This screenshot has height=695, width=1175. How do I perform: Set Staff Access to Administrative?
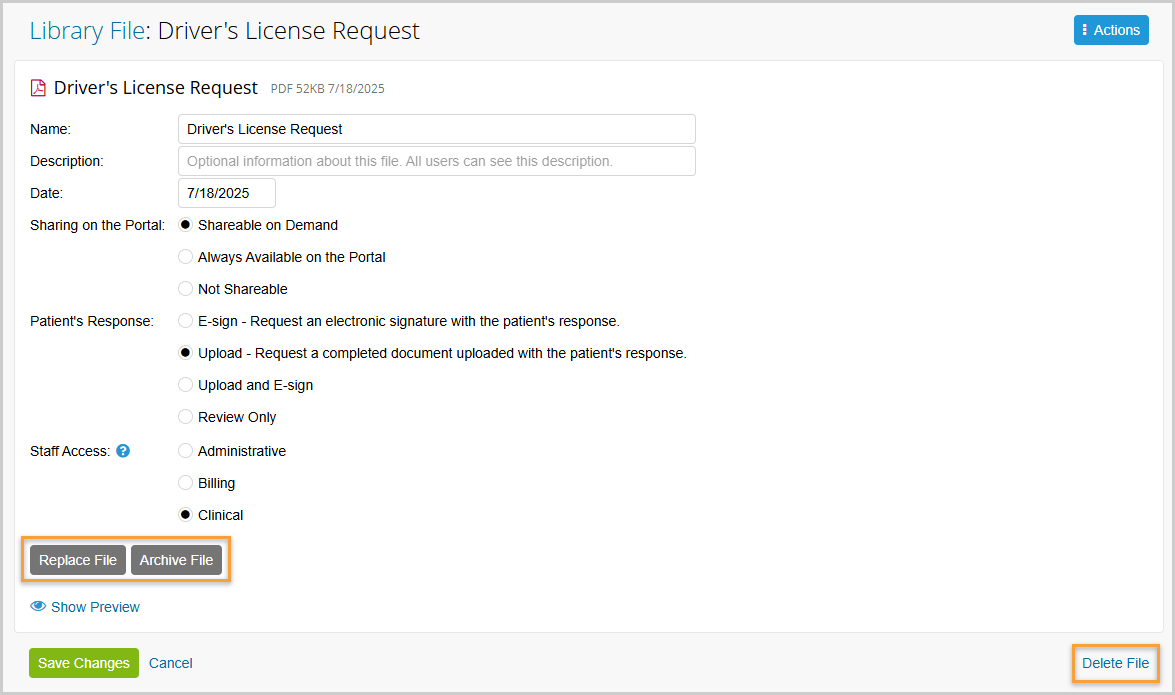tap(185, 451)
